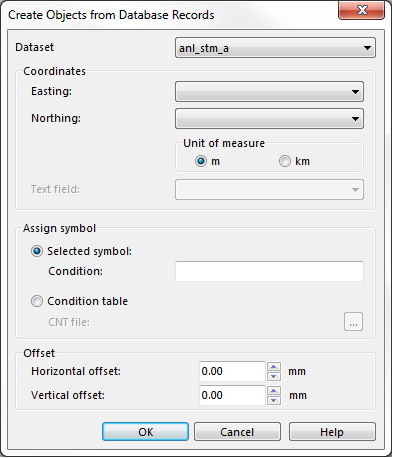Increase Vertical offset with up arrow
This screenshot has height=458, width=393.
[274, 391]
